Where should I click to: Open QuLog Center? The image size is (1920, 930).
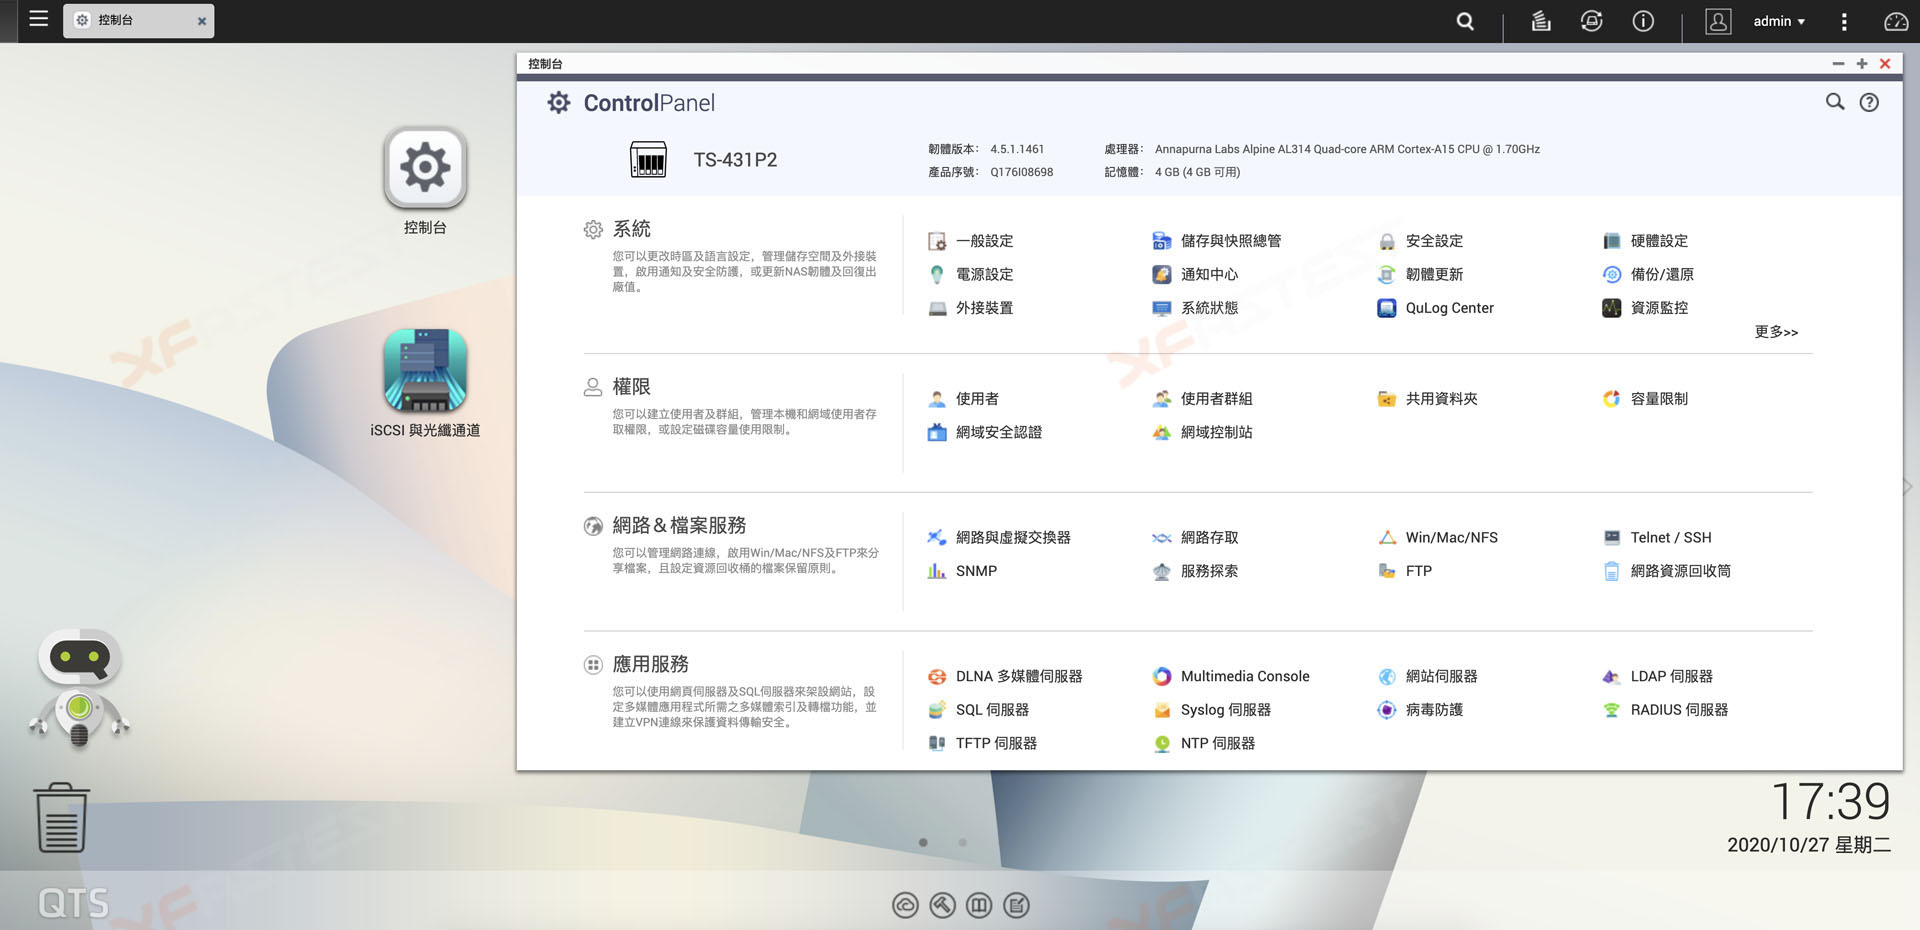pos(1435,308)
